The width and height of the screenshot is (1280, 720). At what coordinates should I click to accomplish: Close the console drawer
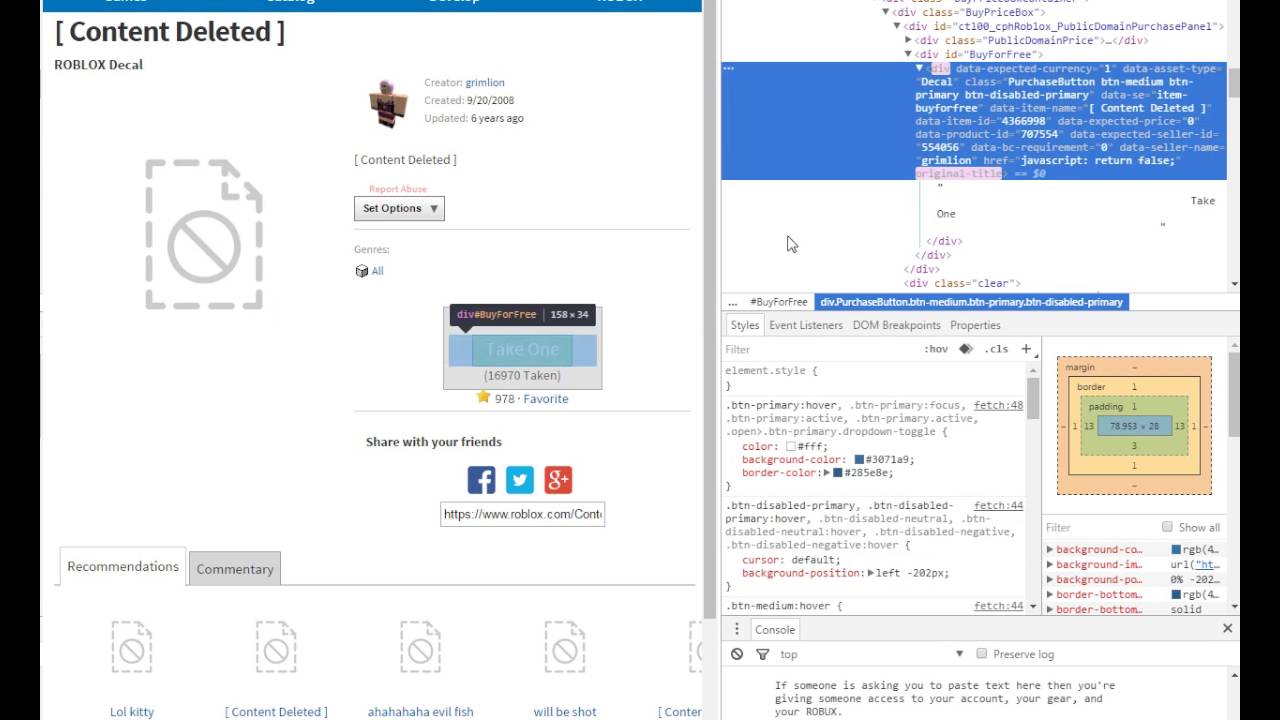point(1227,629)
